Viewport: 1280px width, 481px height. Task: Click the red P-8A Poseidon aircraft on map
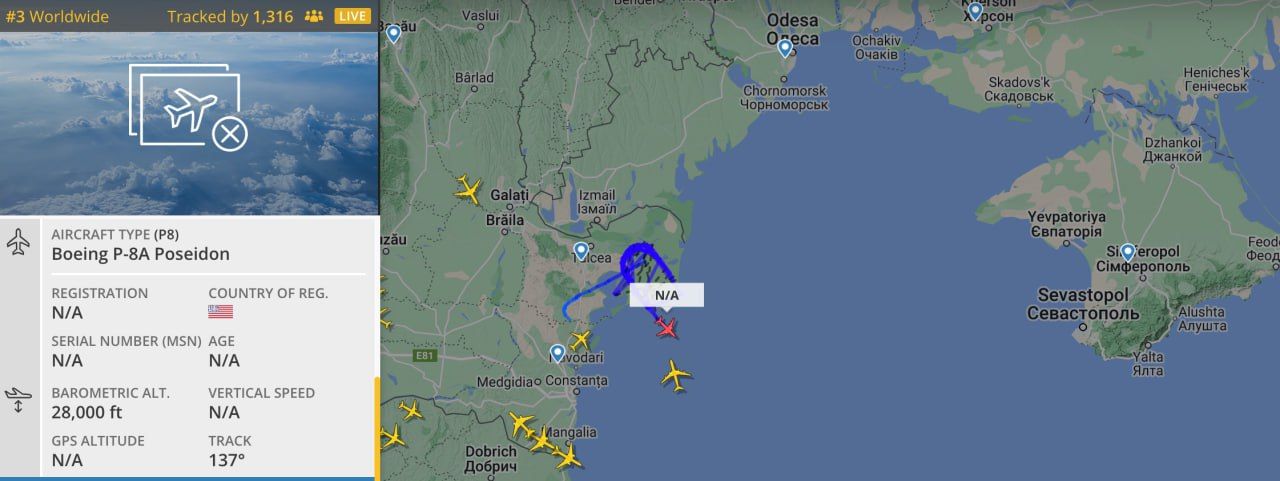click(x=667, y=327)
